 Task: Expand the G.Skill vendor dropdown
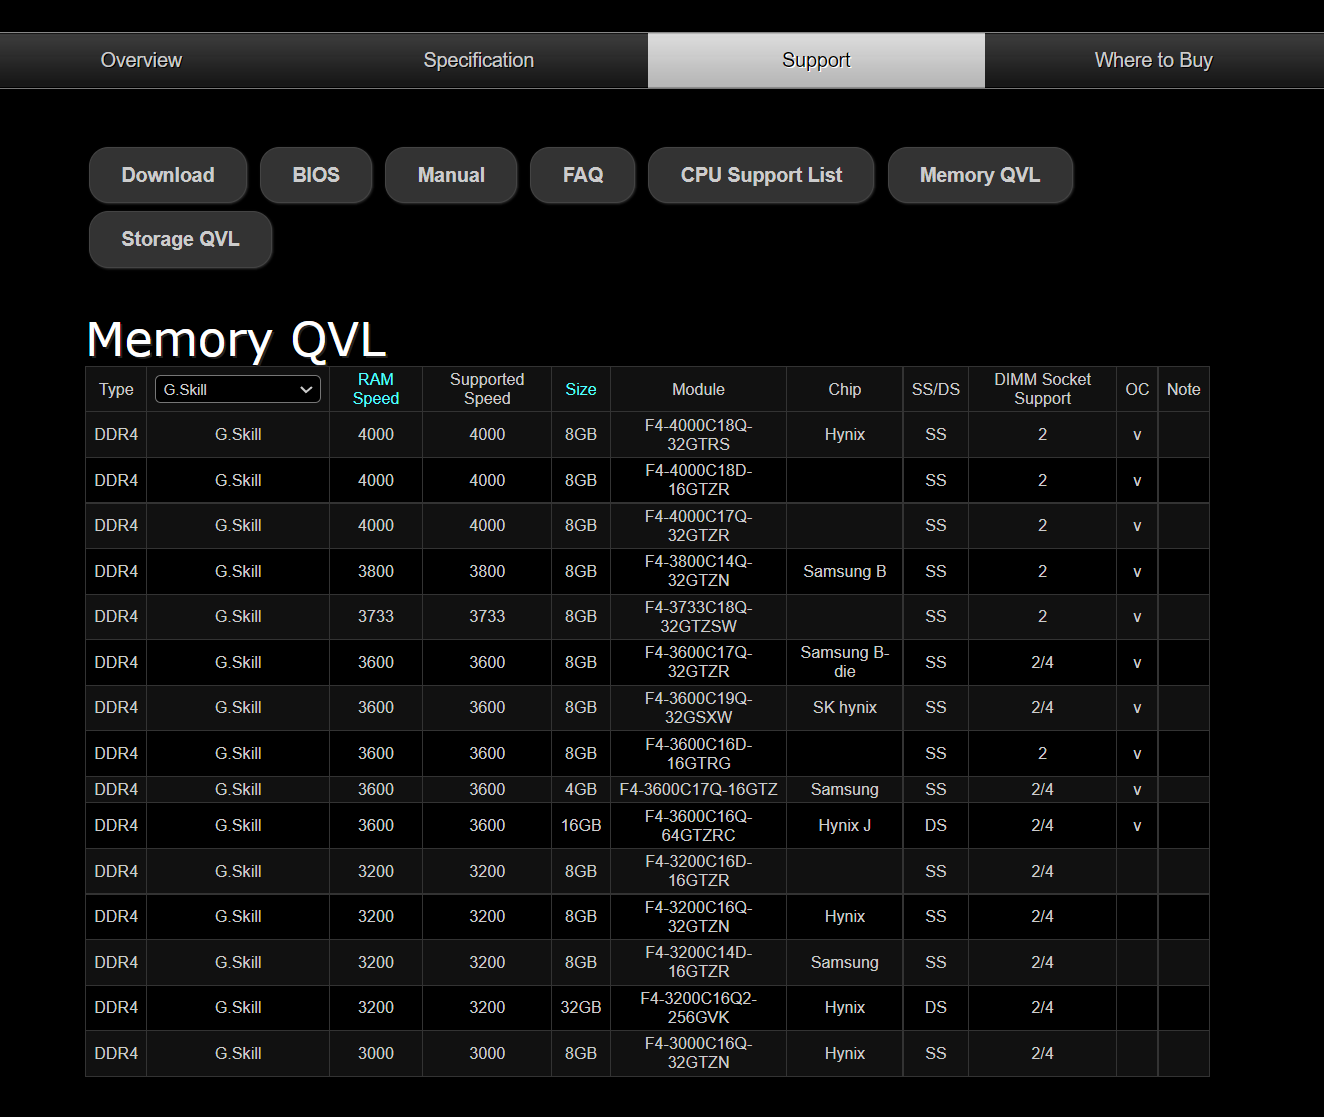[x=238, y=389]
